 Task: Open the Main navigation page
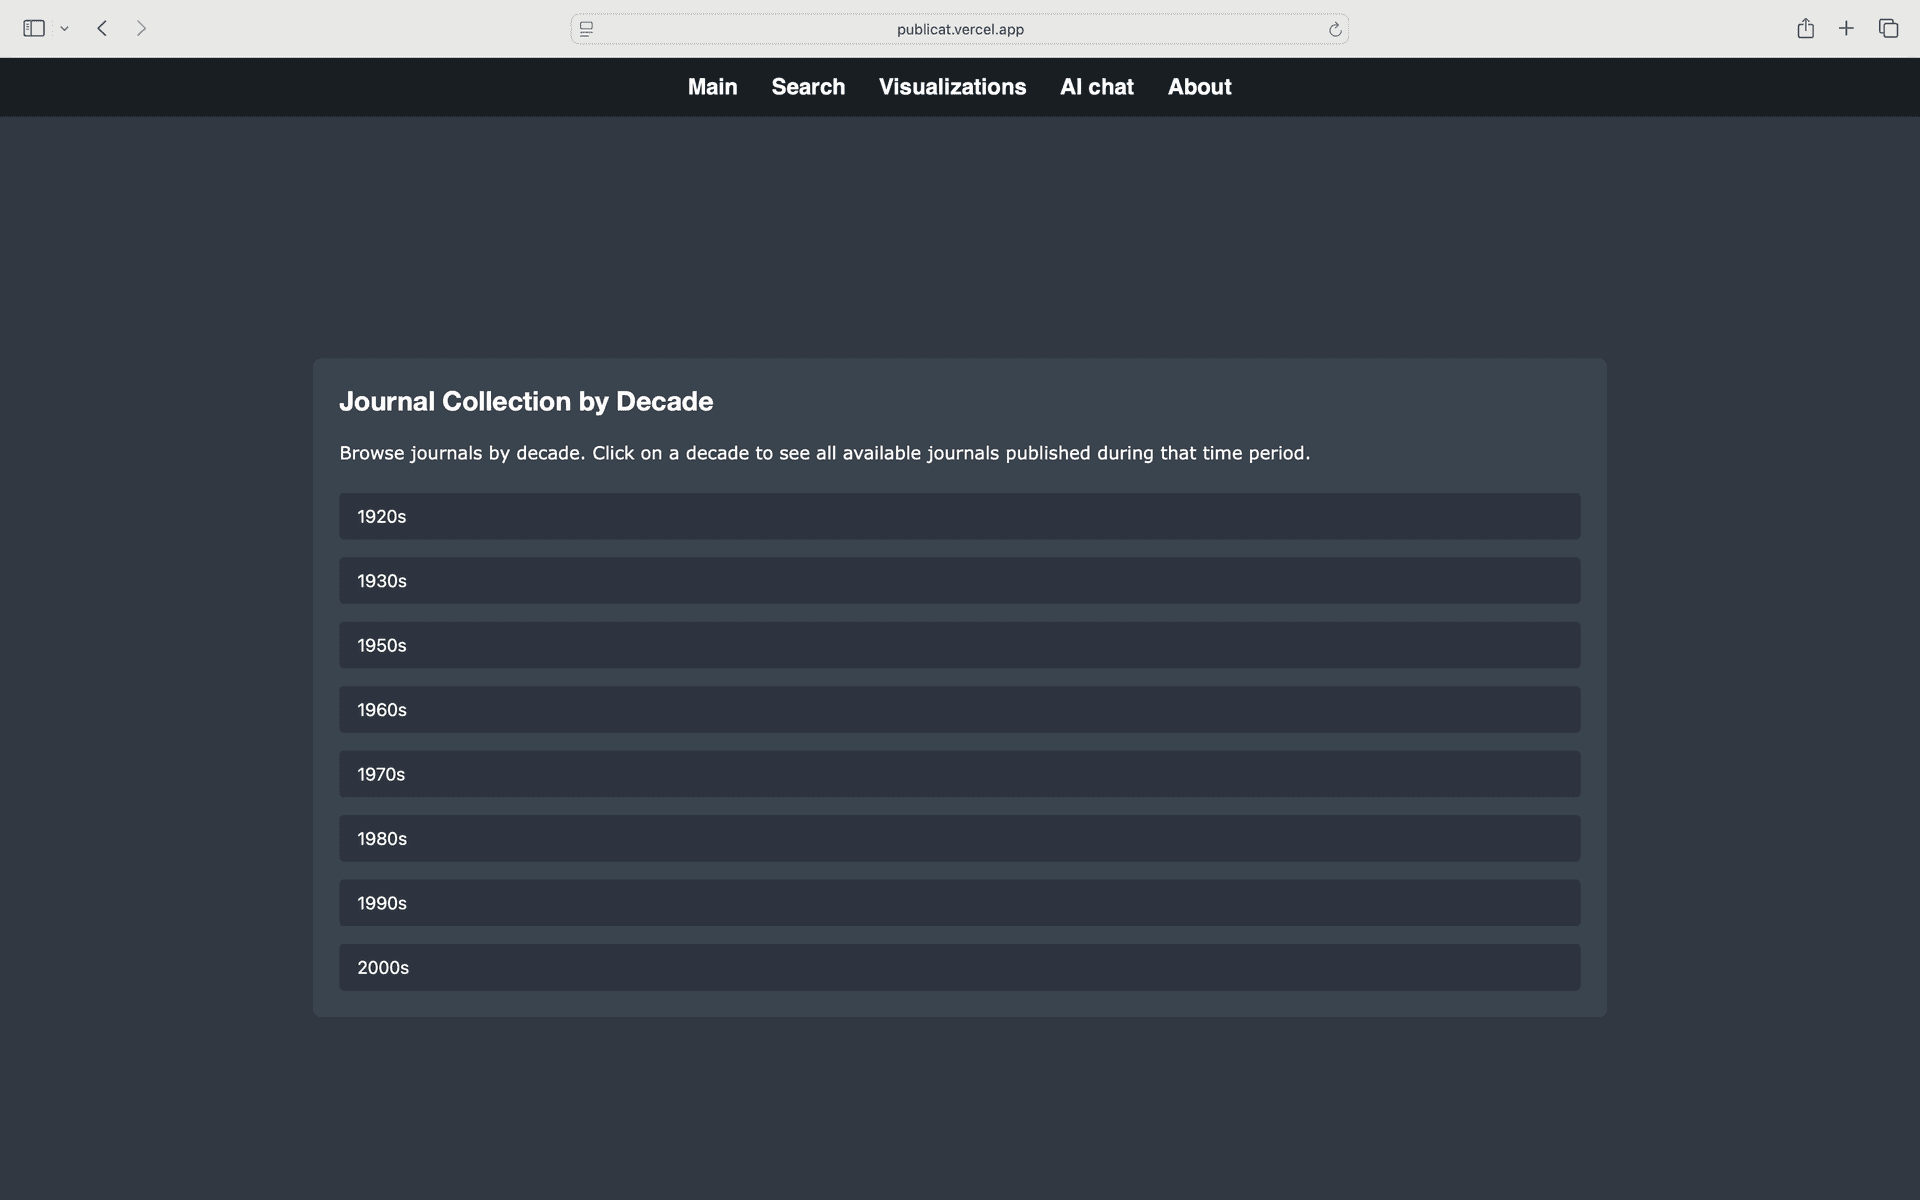pyautogui.click(x=712, y=87)
